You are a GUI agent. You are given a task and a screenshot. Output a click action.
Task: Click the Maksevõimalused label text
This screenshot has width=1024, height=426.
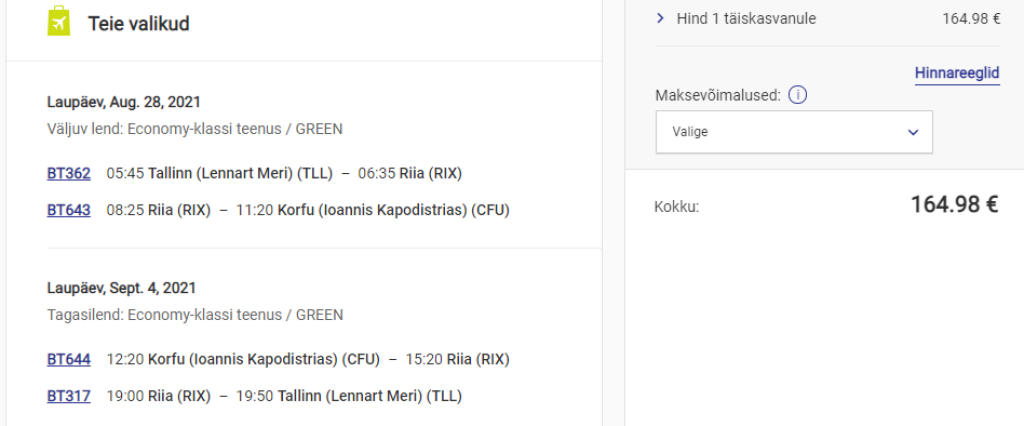pyautogui.click(x=717, y=96)
